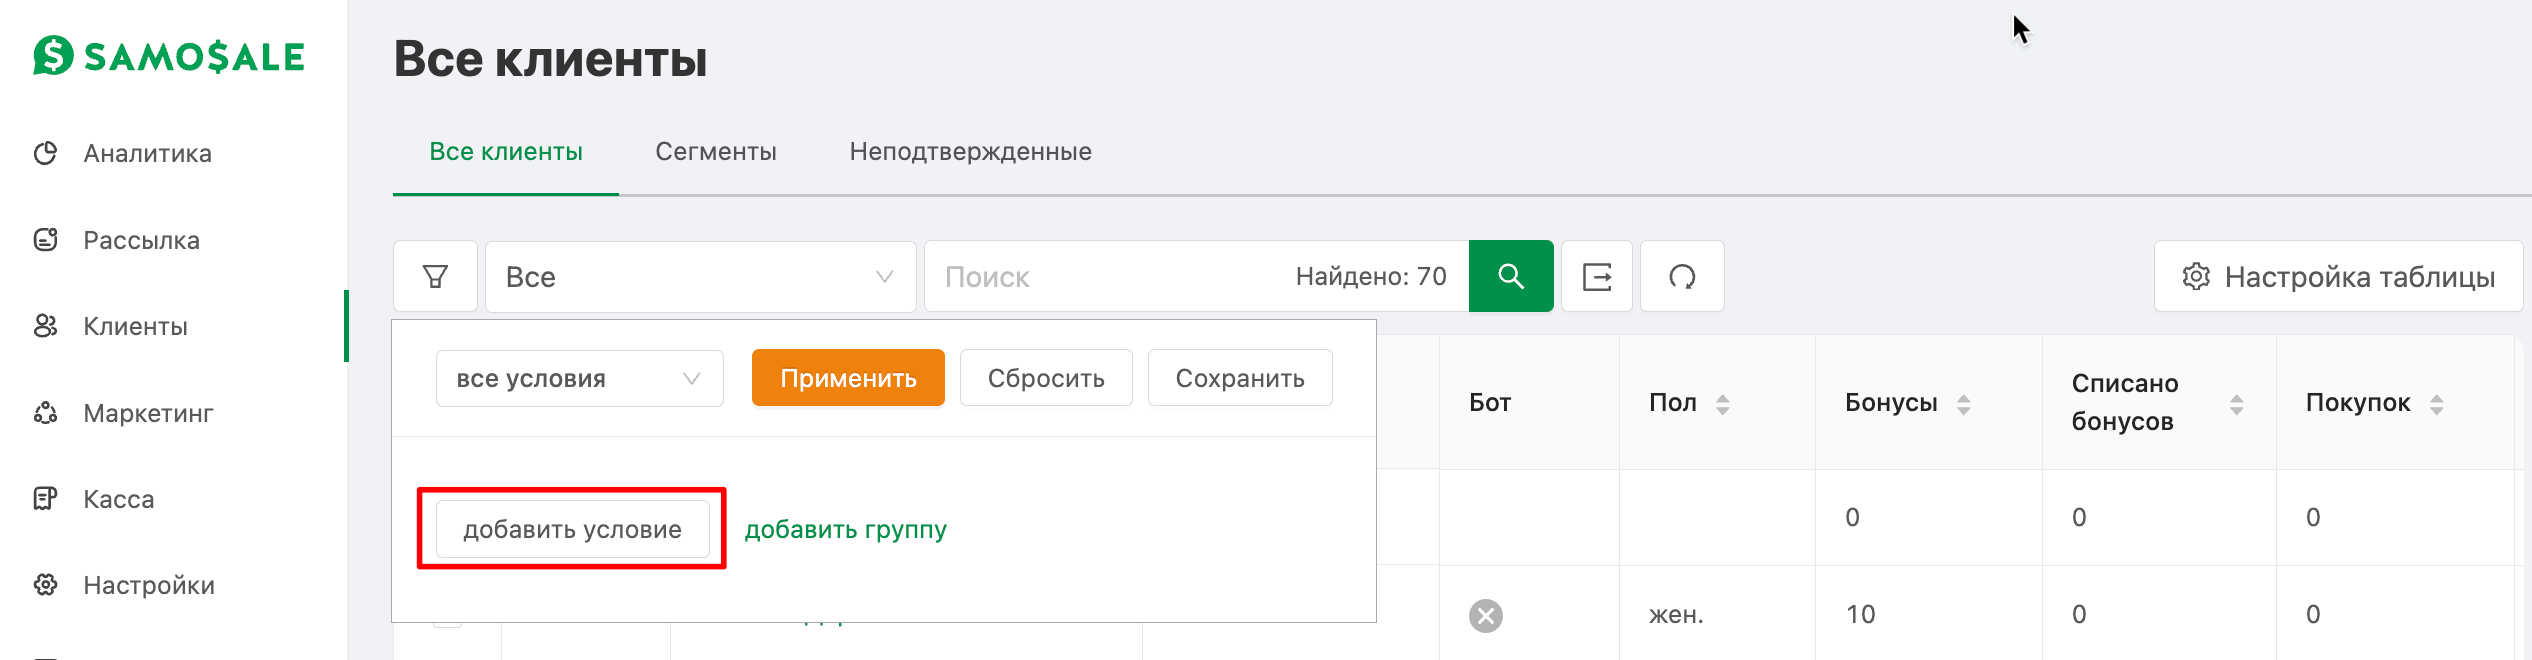Screen dimensions: 2532x660
Task: Switch to Сегменты tab
Action: coord(716,152)
